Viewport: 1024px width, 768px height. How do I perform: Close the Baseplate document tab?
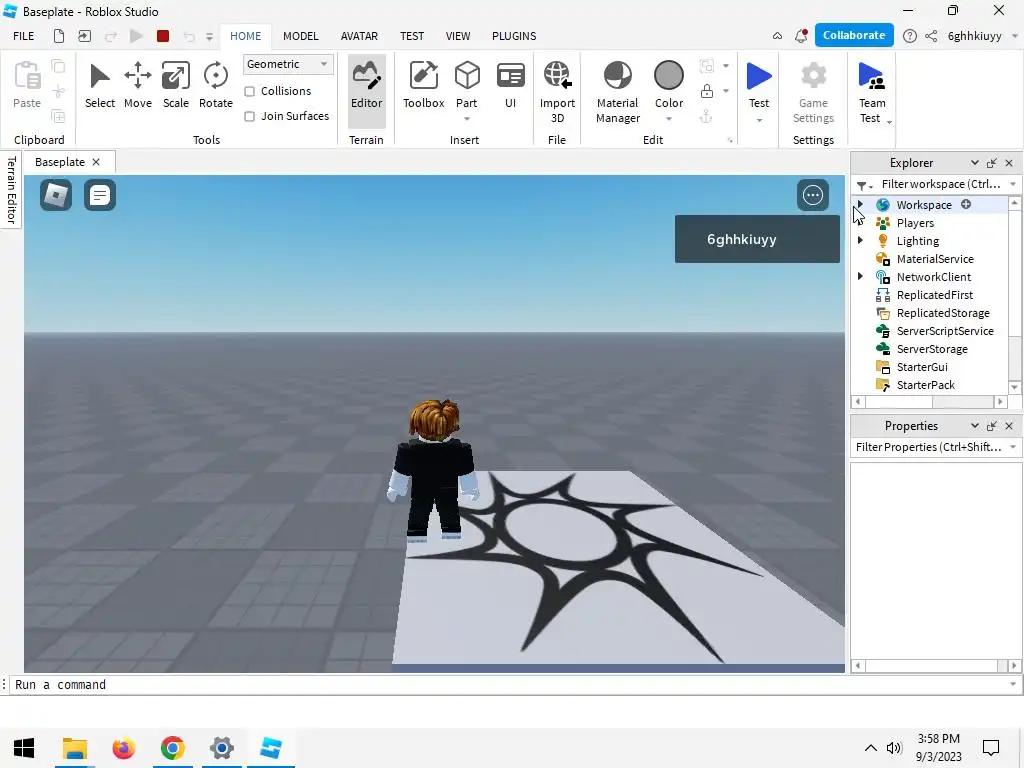pyautogui.click(x=96, y=162)
